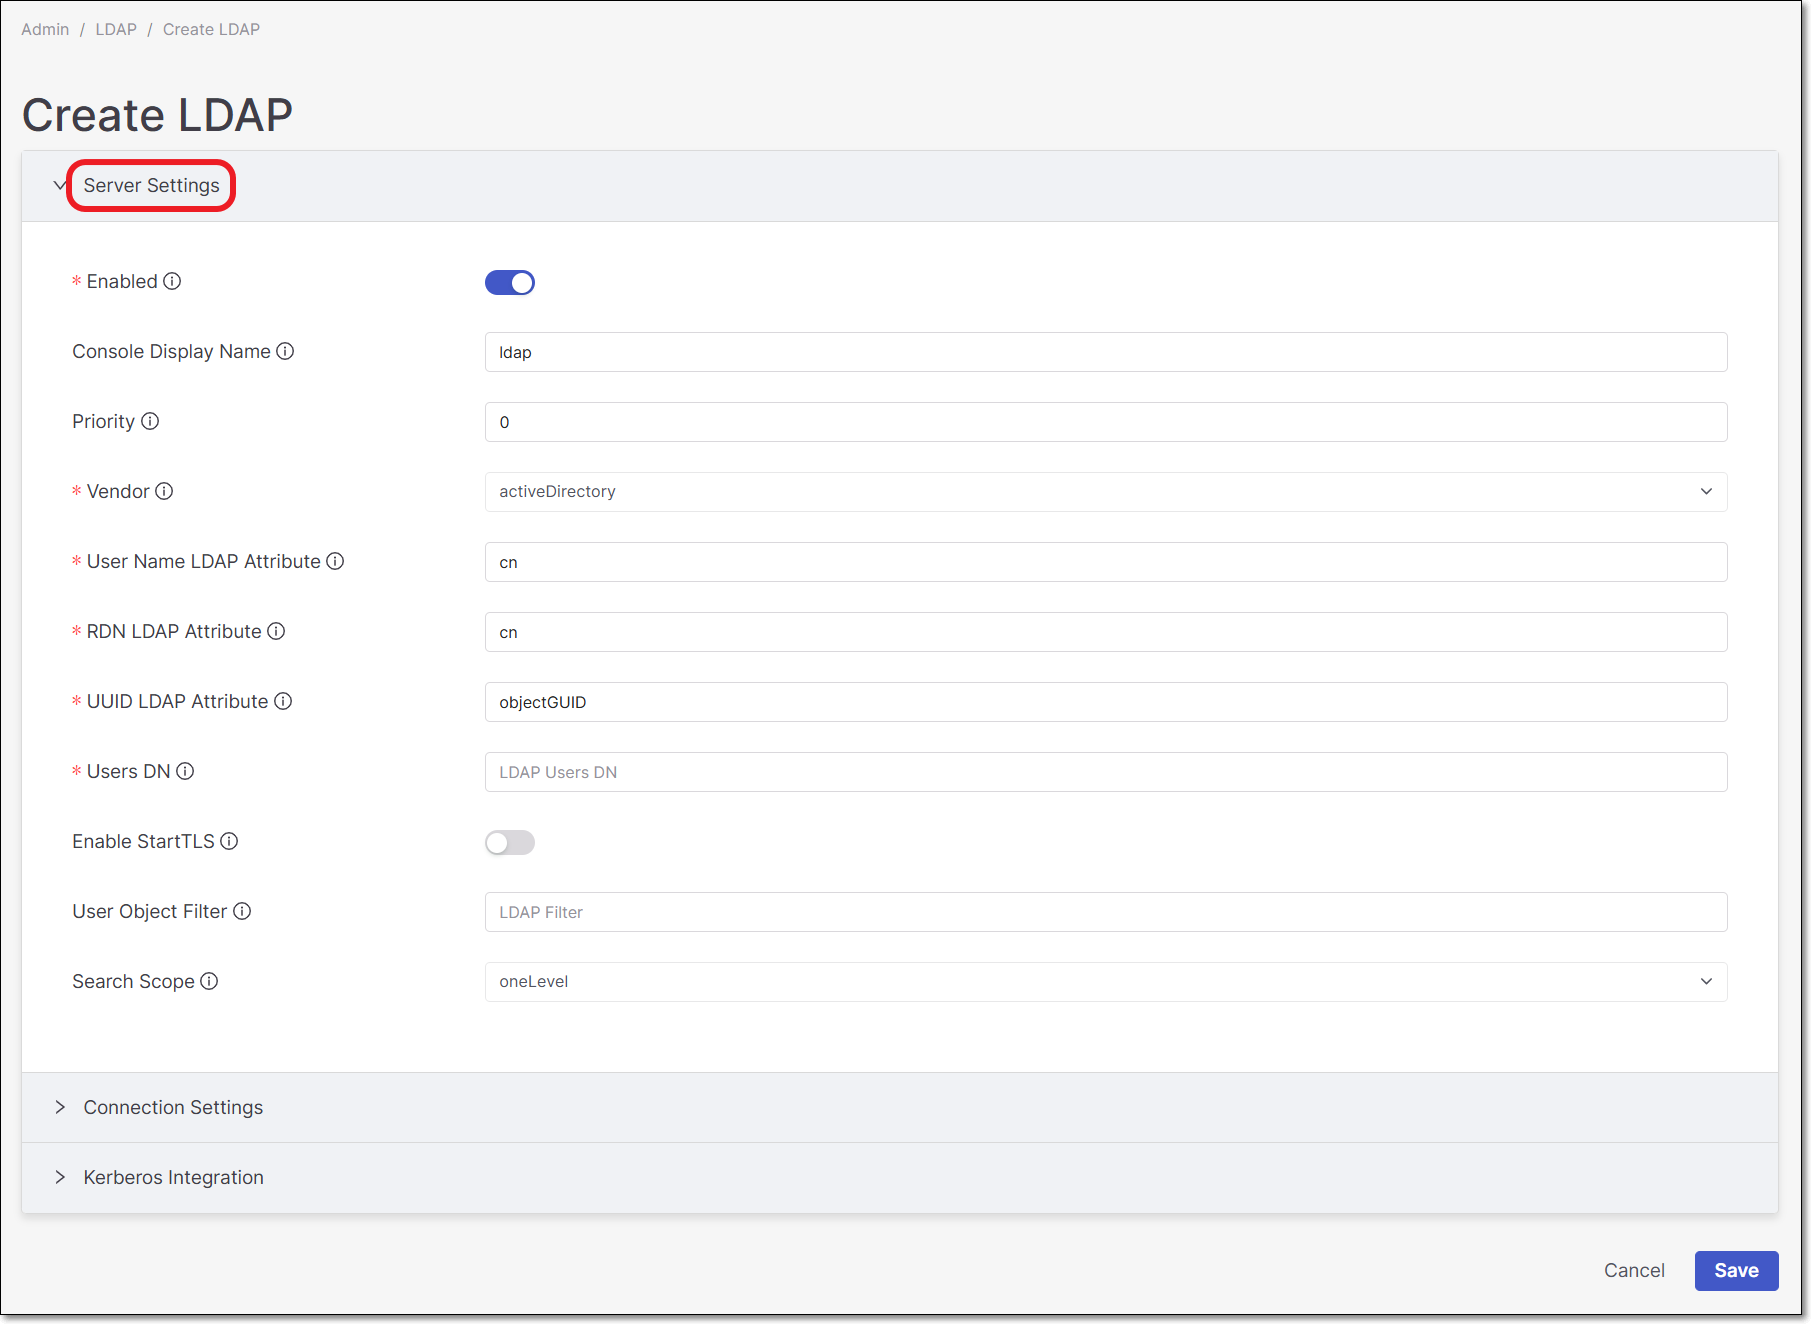The image size is (1811, 1324).
Task: Focus the Console Display Name field
Action: point(1106,352)
